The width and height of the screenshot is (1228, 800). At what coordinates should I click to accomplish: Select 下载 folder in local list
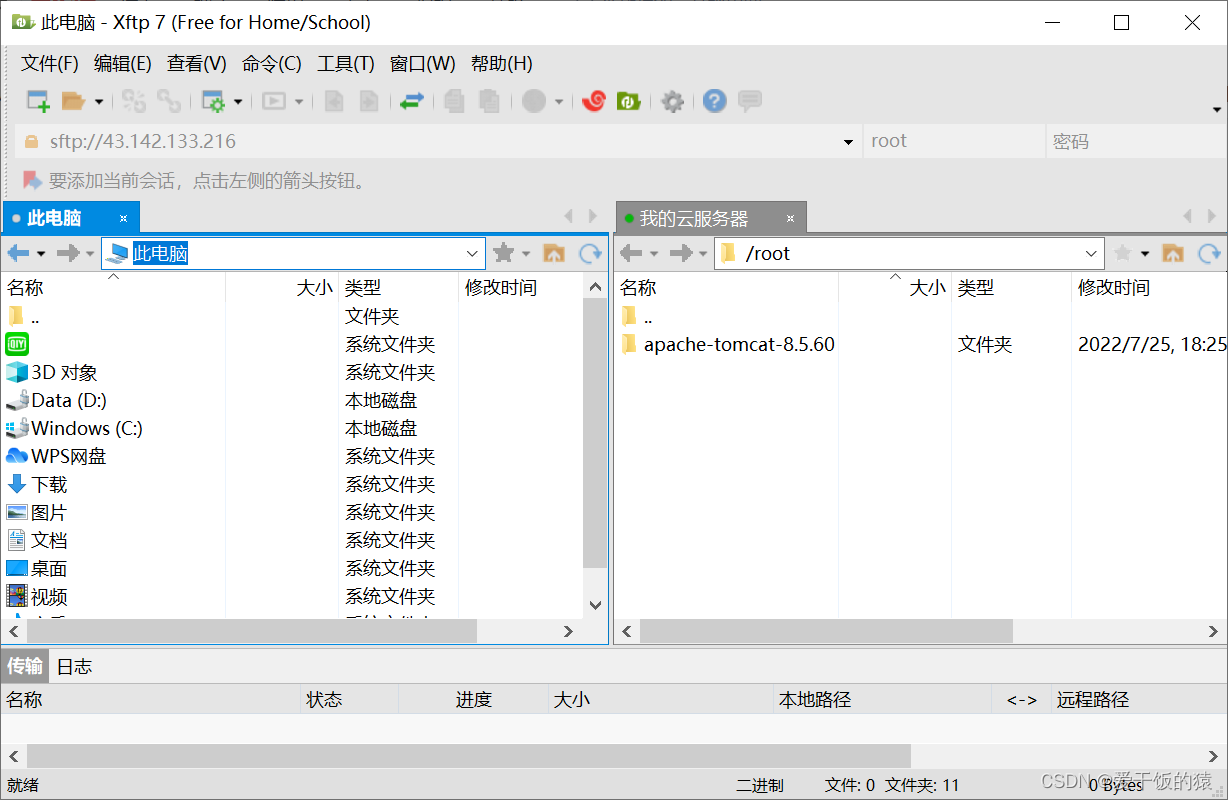pyautogui.click(x=49, y=485)
